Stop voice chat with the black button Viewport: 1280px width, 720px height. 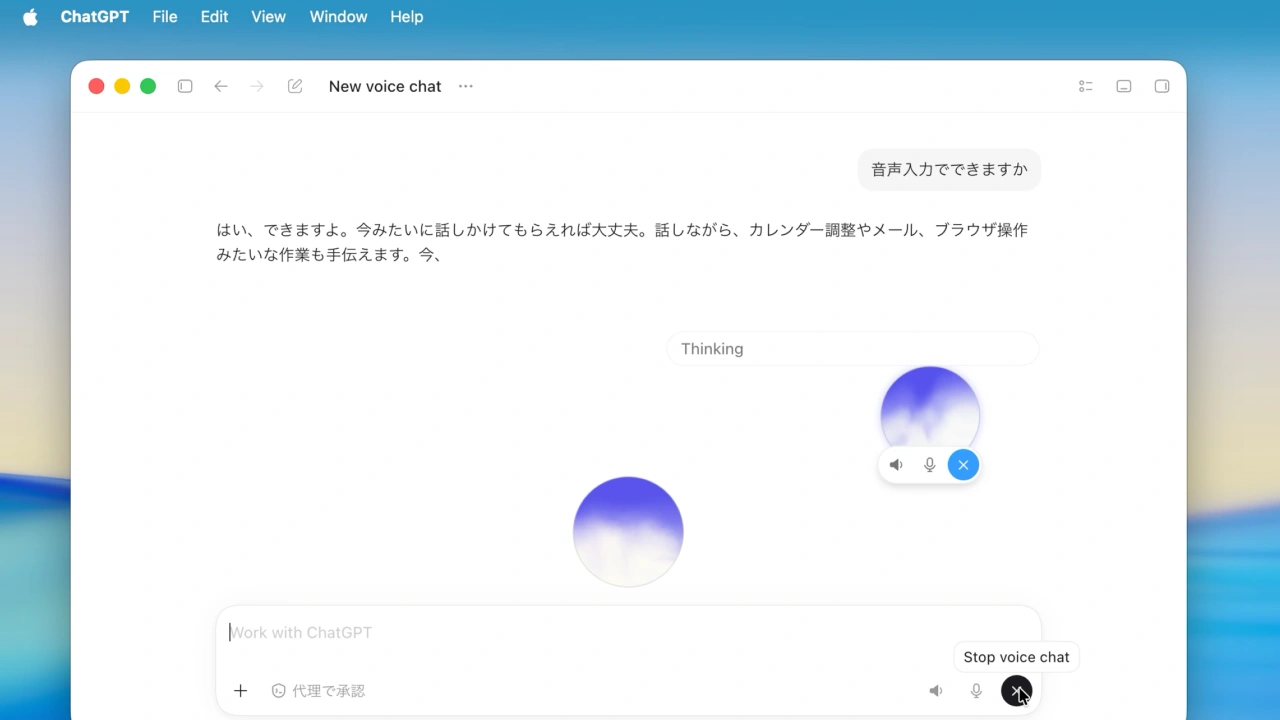point(1016,691)
